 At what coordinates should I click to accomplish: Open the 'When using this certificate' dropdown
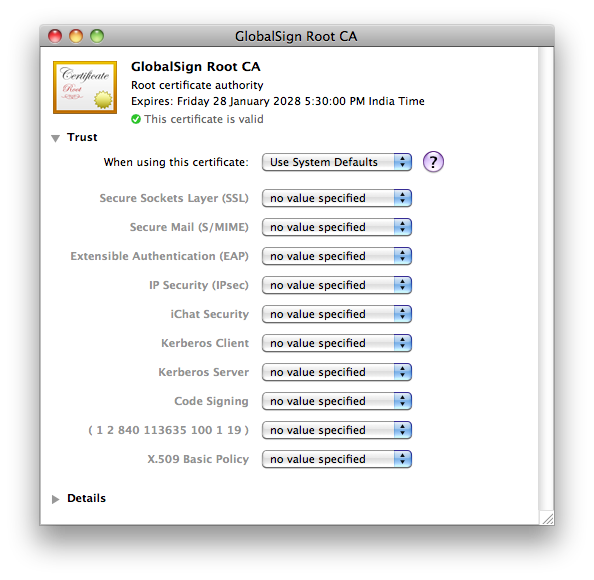tap(336, 162)
